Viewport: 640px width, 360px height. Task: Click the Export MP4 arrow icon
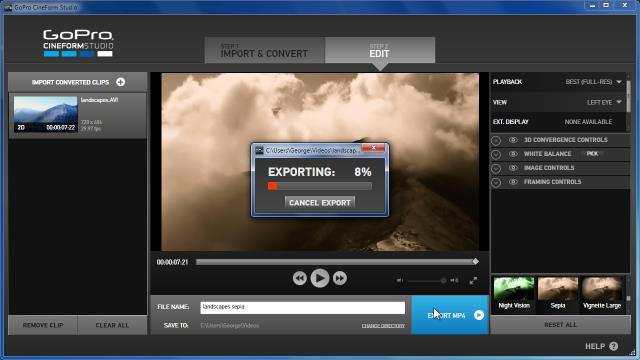click(479, 315)
